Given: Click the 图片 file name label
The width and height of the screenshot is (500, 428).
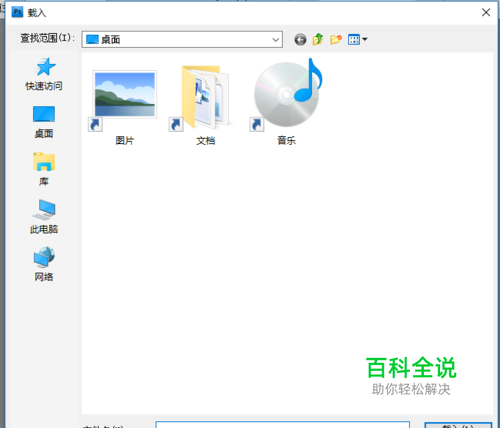Looking at the screenshot, I should click(125, 141).
